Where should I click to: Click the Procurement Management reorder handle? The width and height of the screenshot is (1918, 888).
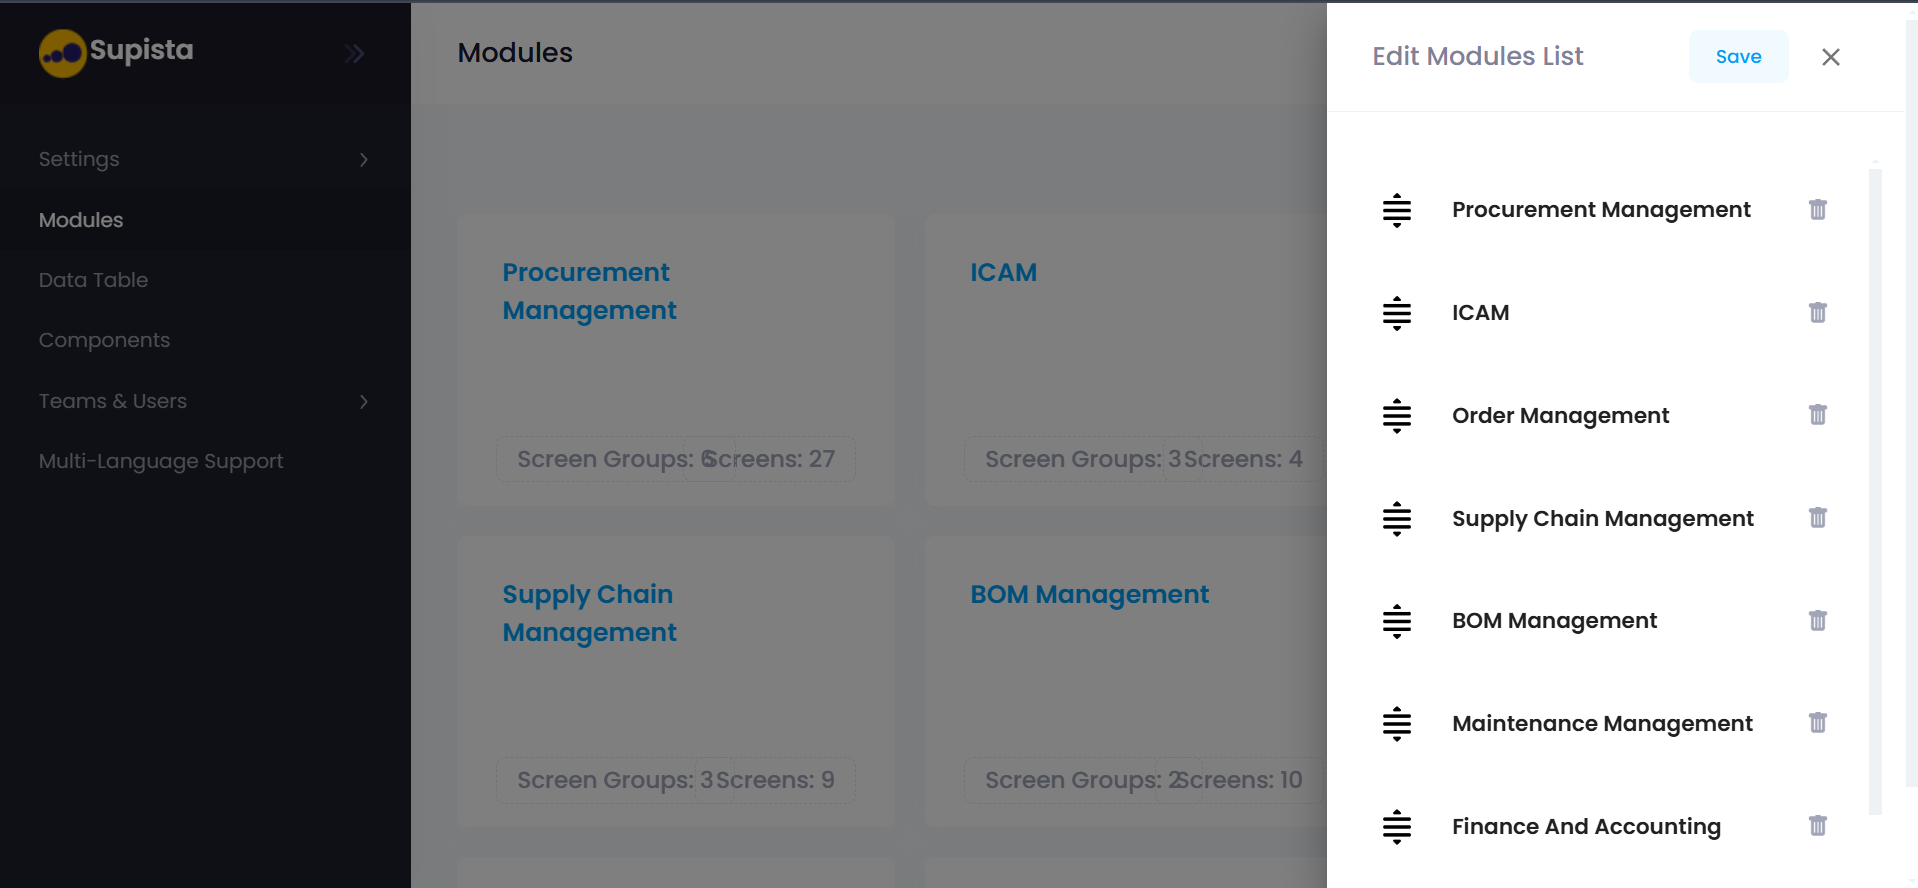tap(1396, 210)
